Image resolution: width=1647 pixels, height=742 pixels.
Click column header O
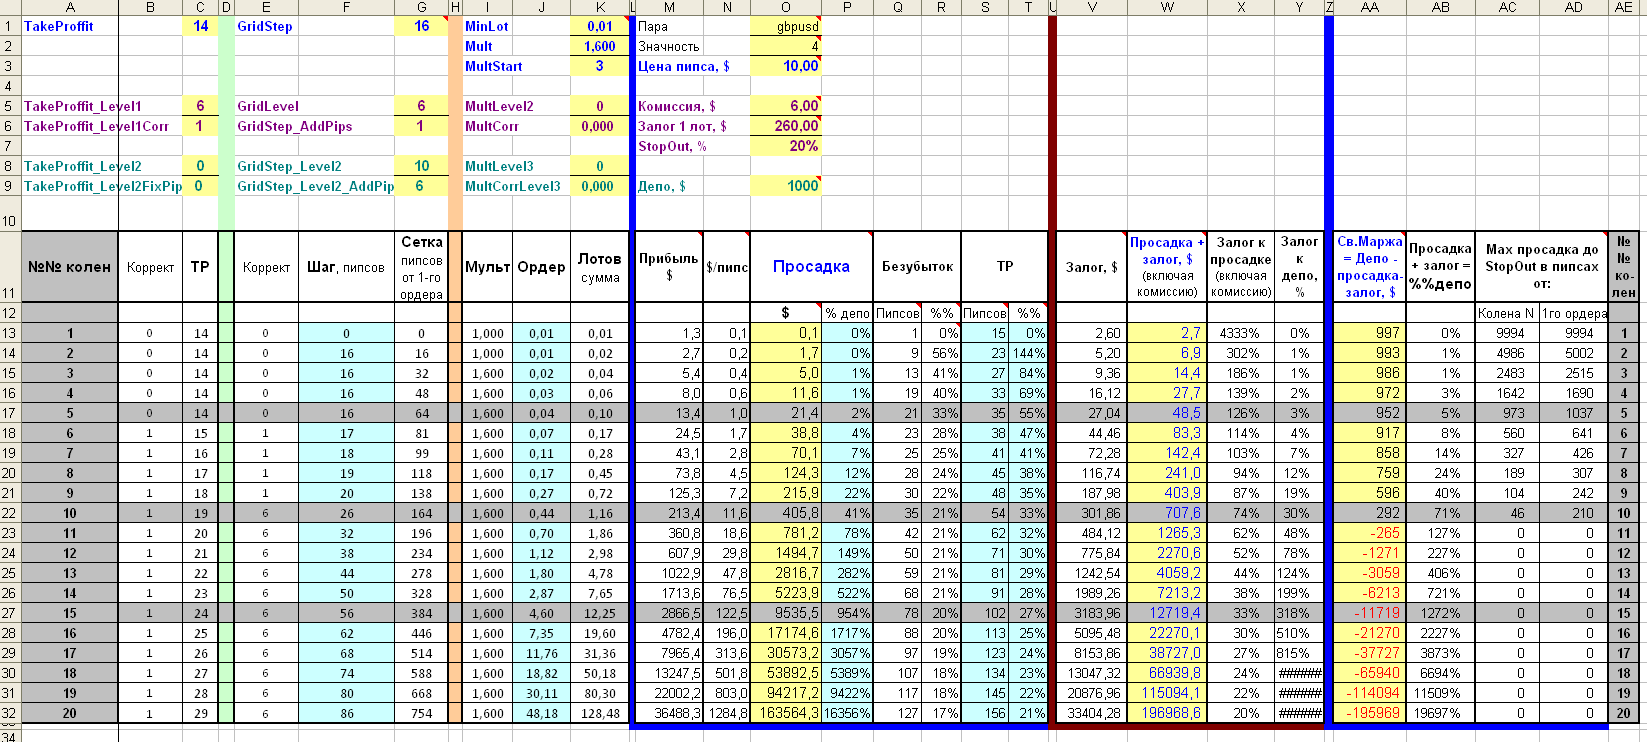click(786, 7)
